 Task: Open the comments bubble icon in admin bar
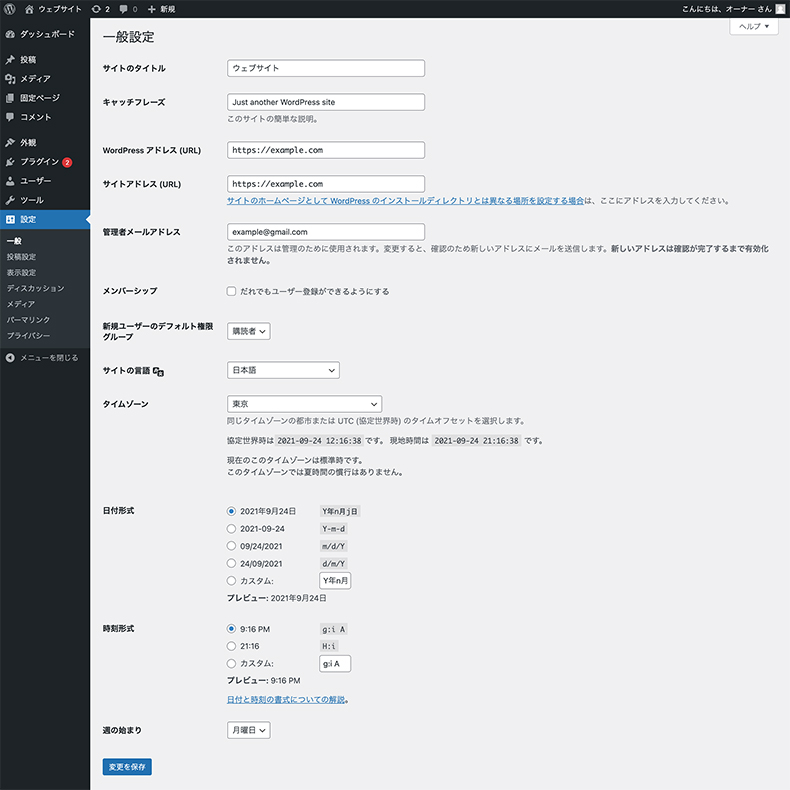(124, 9)
